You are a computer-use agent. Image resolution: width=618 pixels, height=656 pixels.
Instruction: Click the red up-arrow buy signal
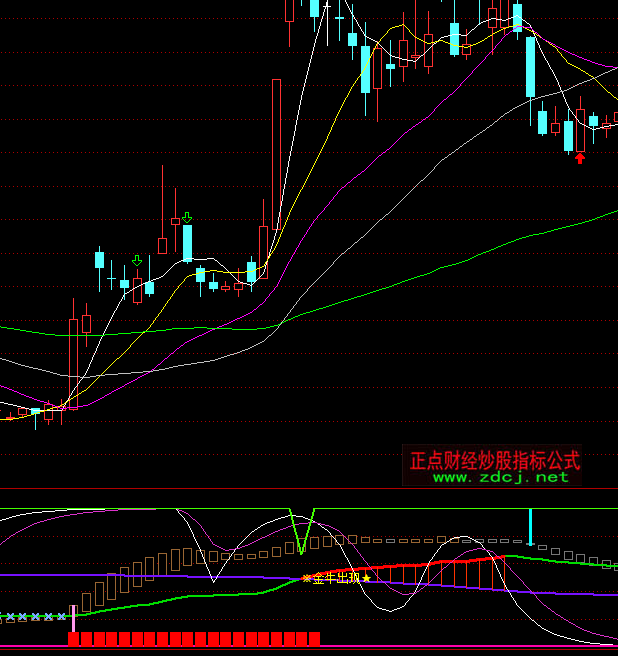(580, 158)
